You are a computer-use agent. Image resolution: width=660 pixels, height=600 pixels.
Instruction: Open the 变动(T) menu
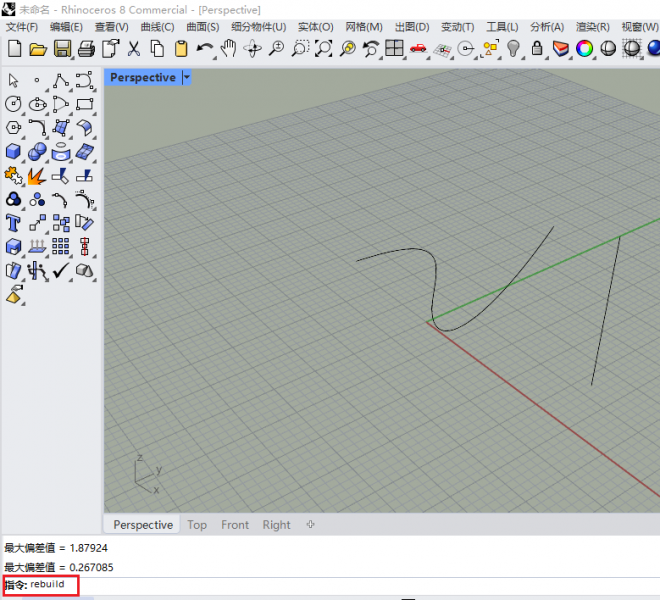[x=458, y=27]
